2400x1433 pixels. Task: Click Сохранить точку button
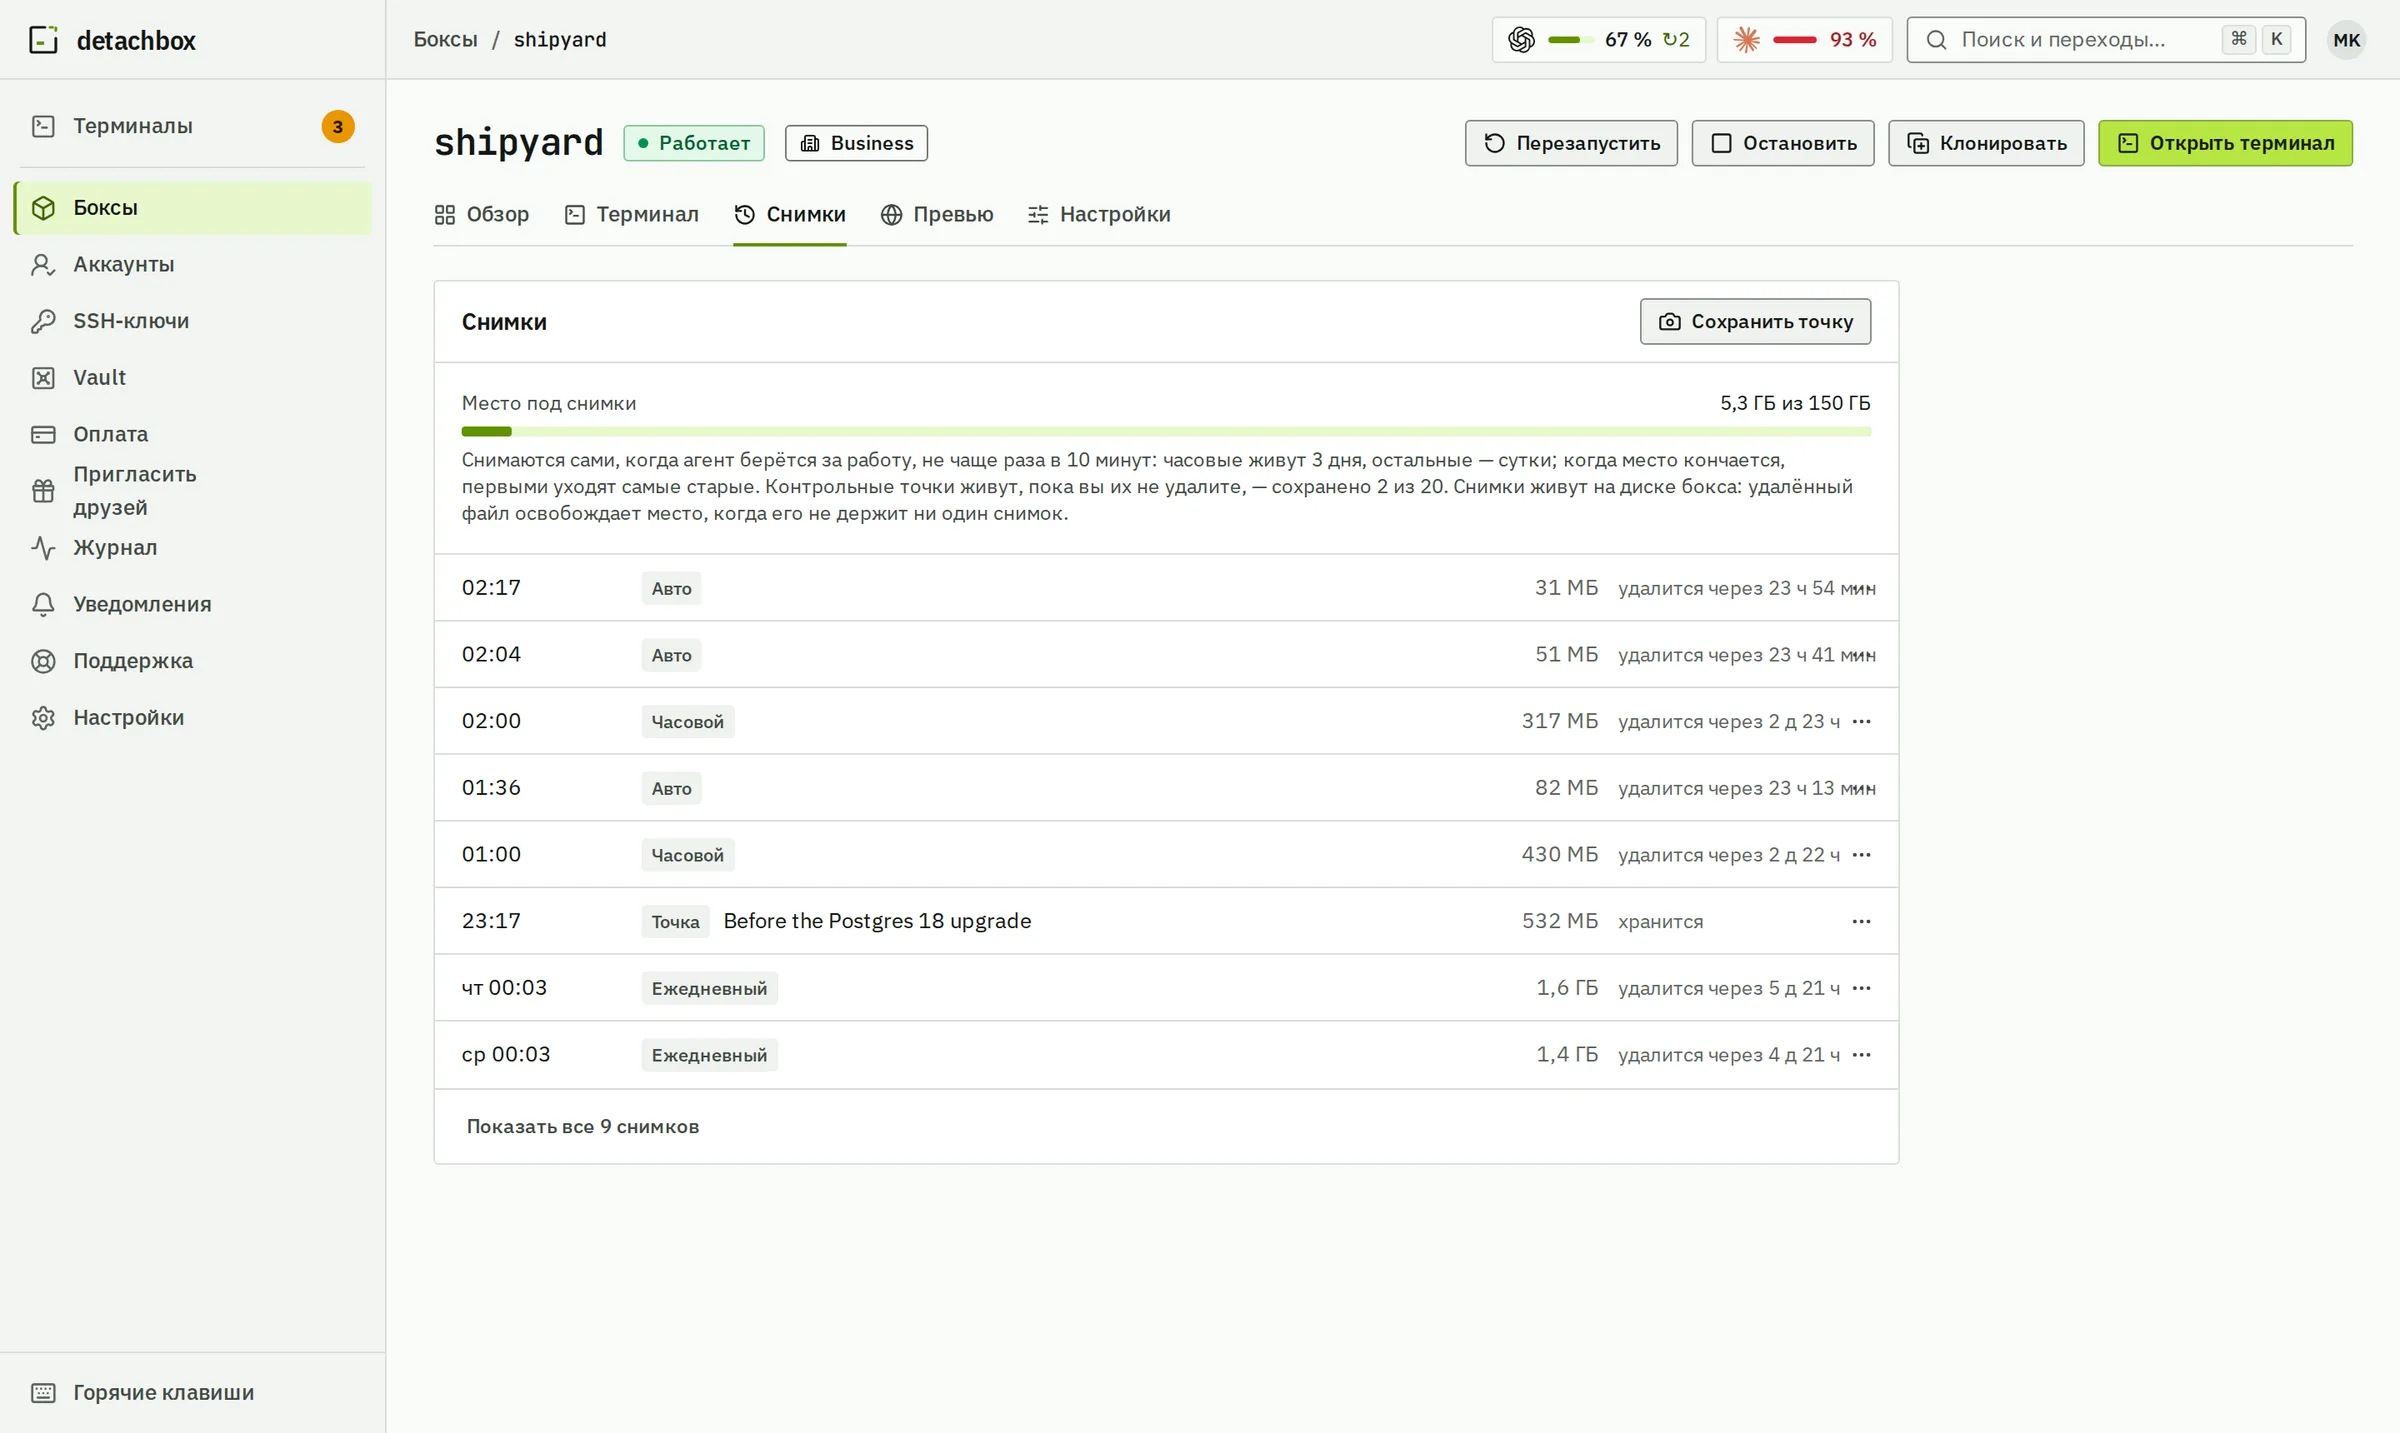coord(1755,322)
